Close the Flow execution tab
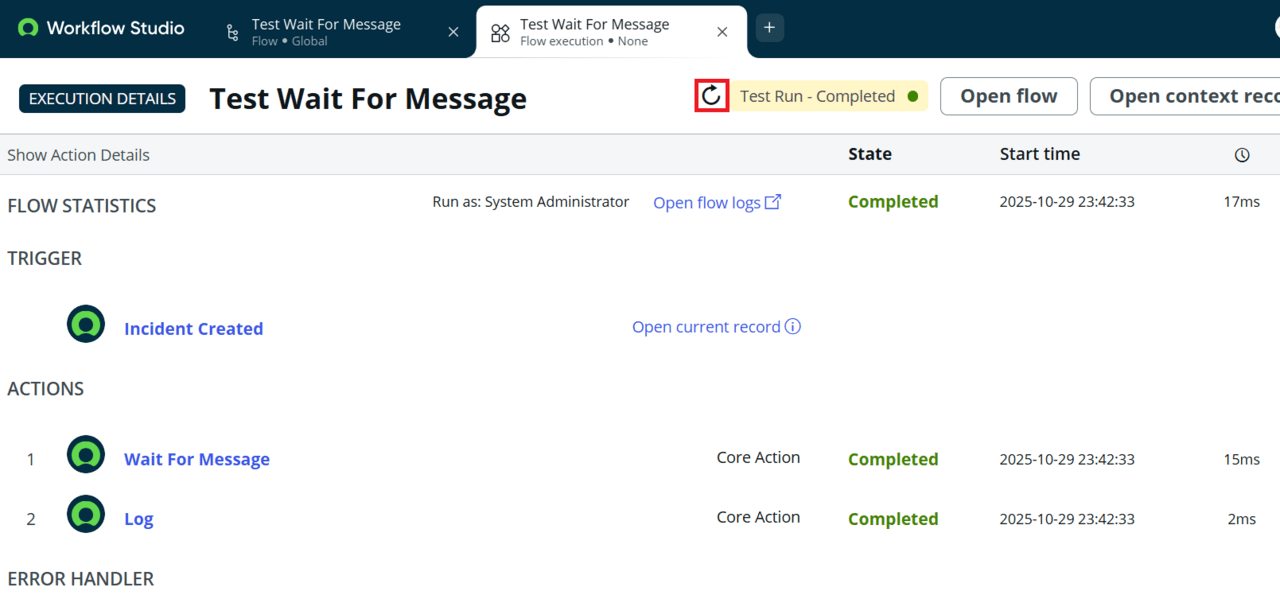This screenshot has height=595, width=1280. (x=722, y=32)
